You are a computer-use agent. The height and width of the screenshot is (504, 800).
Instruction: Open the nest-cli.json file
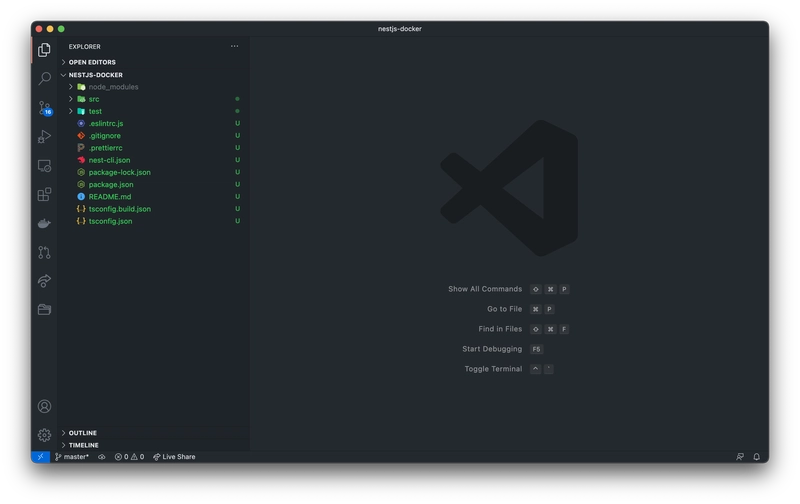153,160
